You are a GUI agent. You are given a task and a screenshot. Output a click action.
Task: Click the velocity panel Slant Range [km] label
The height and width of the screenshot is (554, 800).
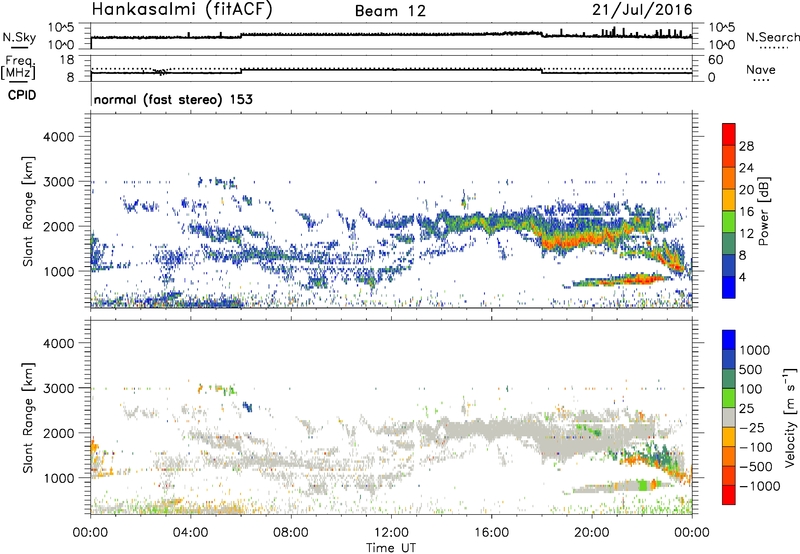[x=28, y=418]
